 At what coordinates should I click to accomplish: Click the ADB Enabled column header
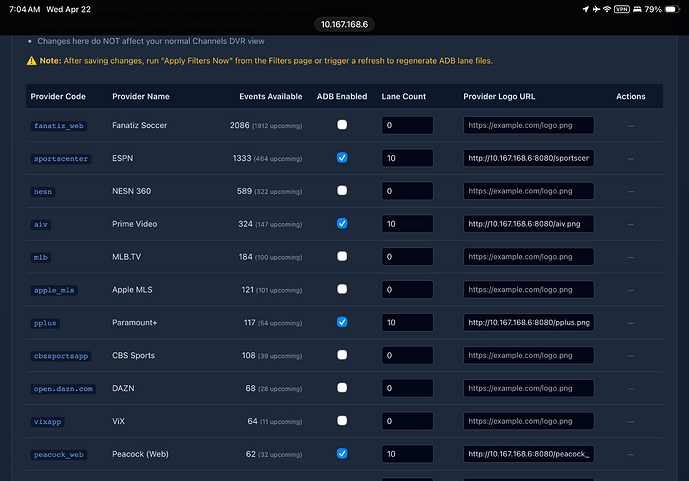tap(342, 96)
